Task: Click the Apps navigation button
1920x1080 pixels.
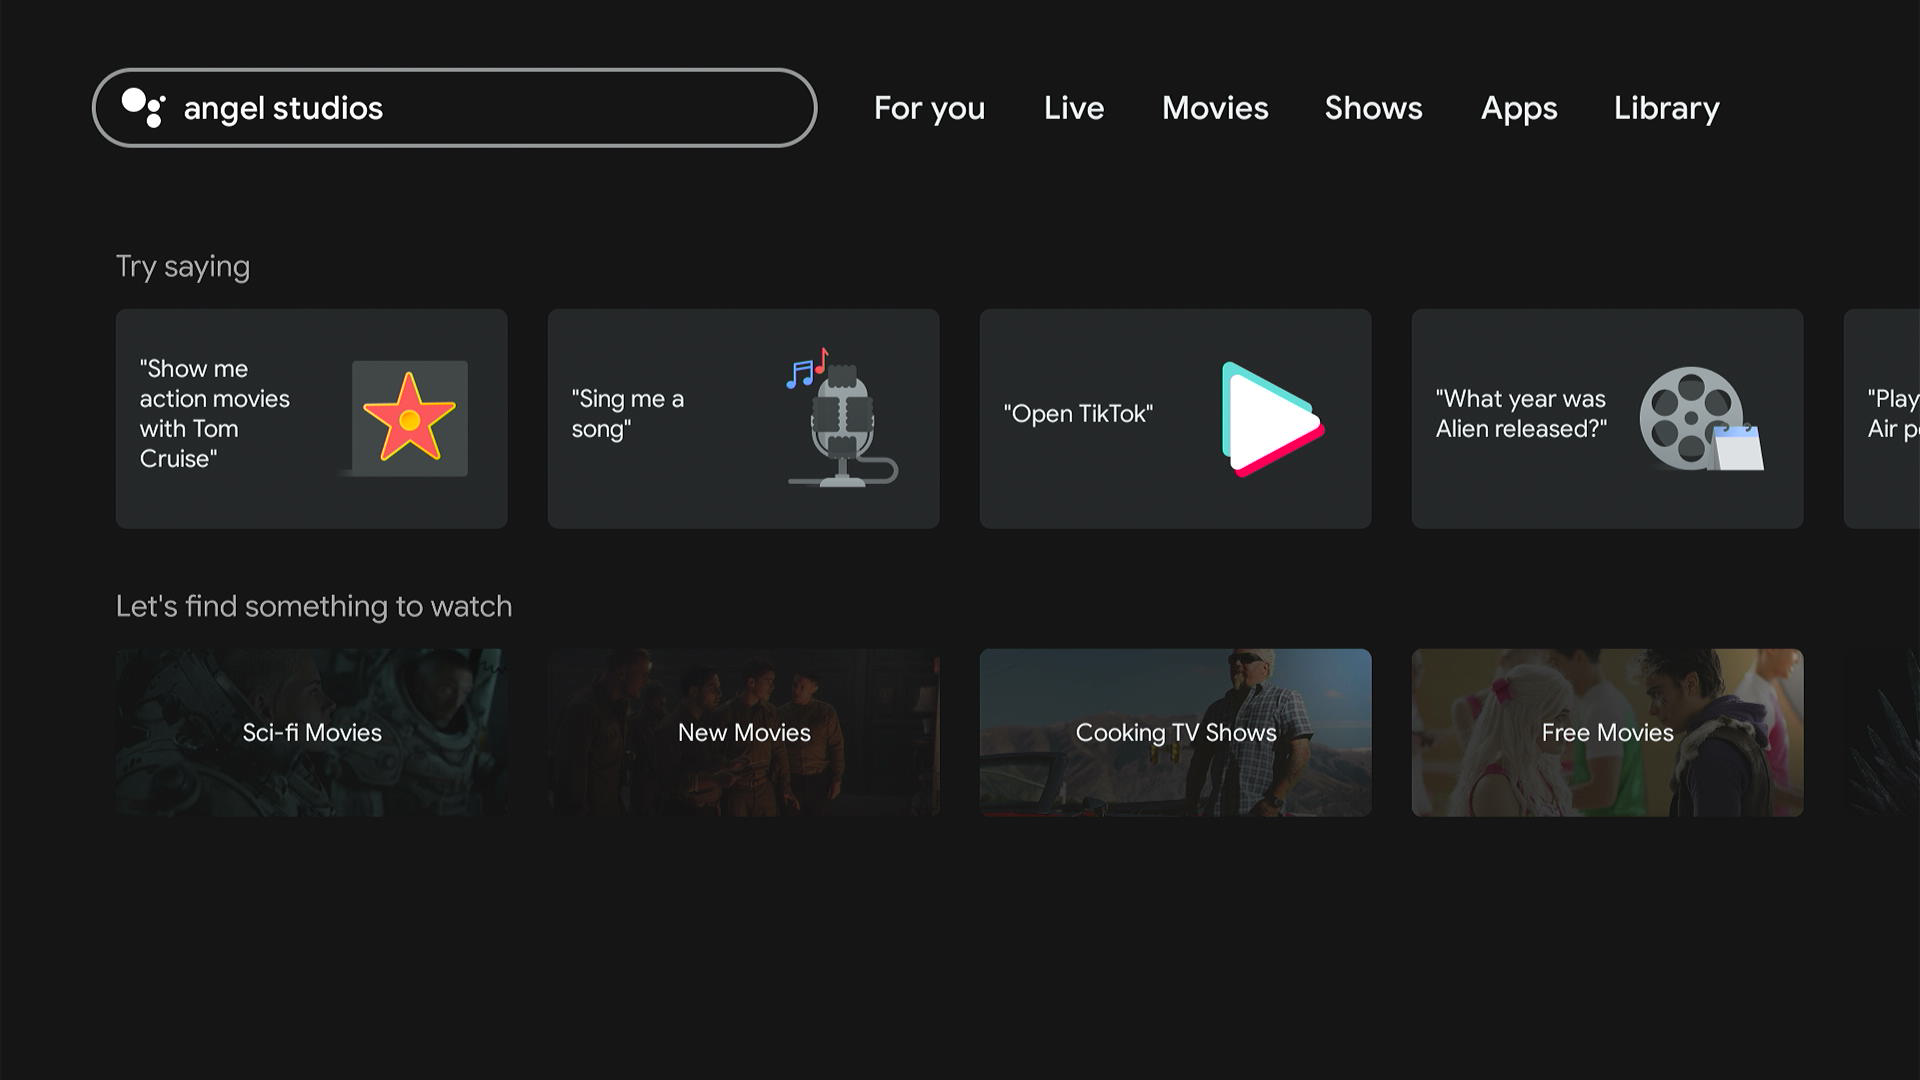Action: (1518, 108)
